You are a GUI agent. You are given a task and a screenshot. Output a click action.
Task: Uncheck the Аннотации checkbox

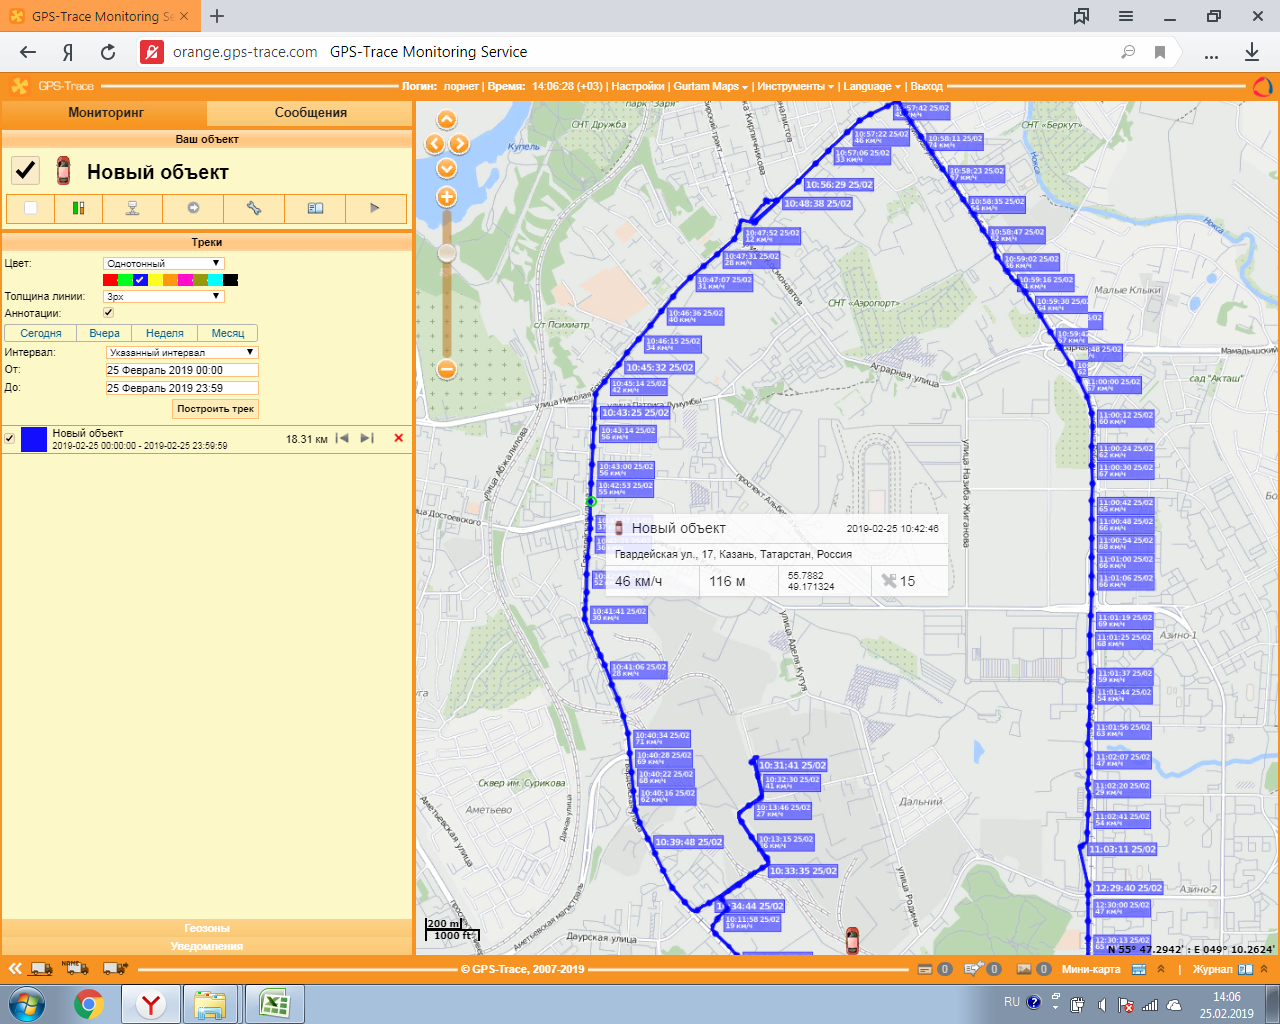tap(109, 313)
